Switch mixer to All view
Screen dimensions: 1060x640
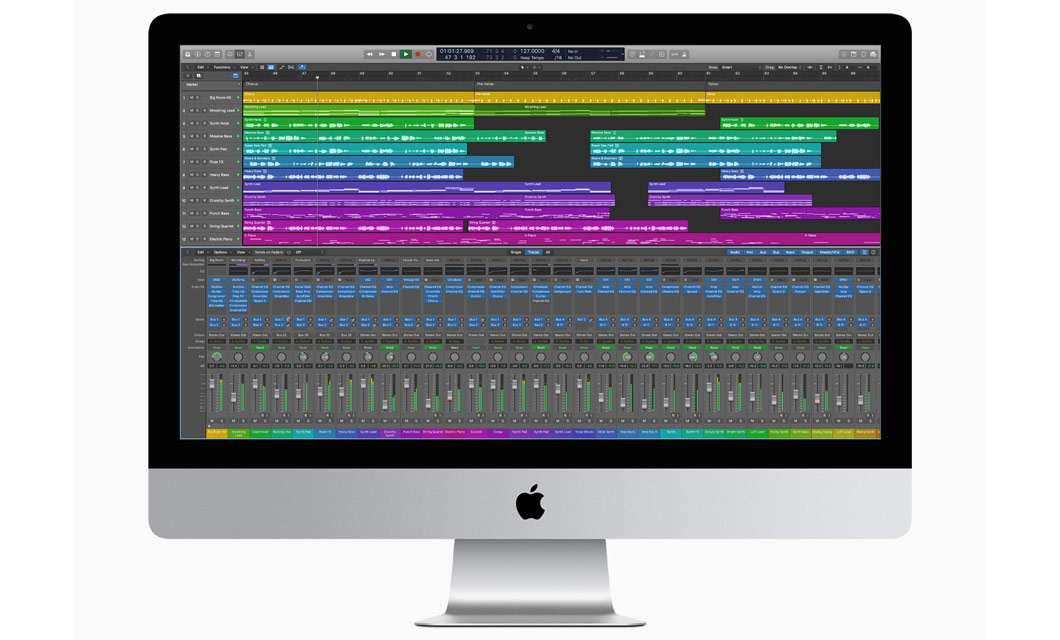tap(548, 252)
